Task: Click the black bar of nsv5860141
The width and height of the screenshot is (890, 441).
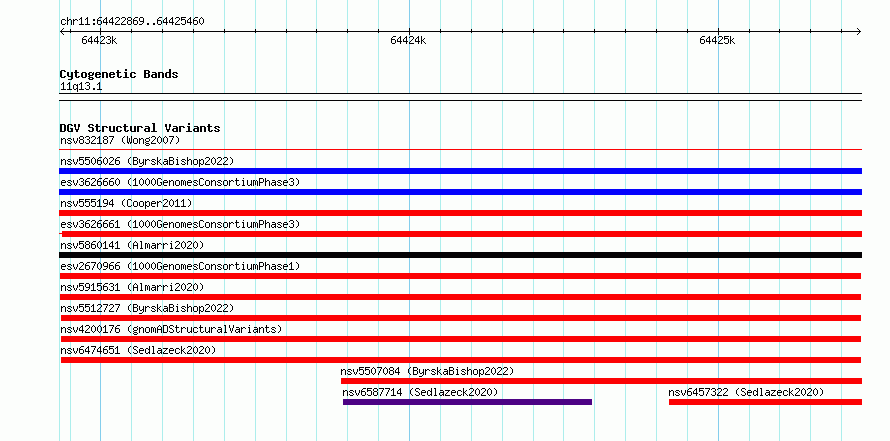Action: pos(460,255)
